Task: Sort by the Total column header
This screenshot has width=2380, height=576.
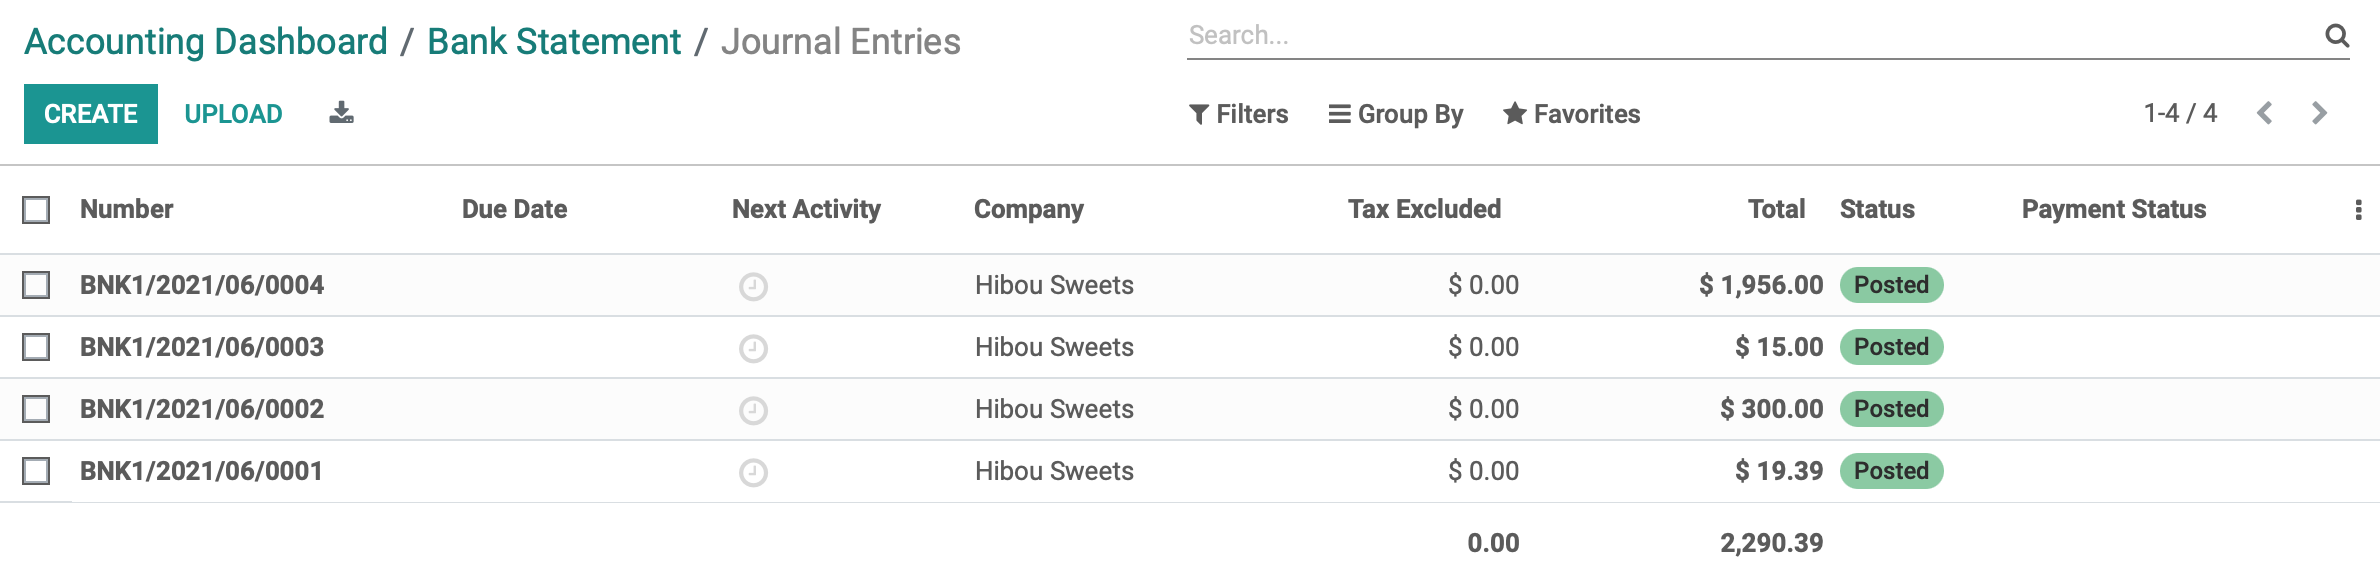Action: tap(1776, 209)
